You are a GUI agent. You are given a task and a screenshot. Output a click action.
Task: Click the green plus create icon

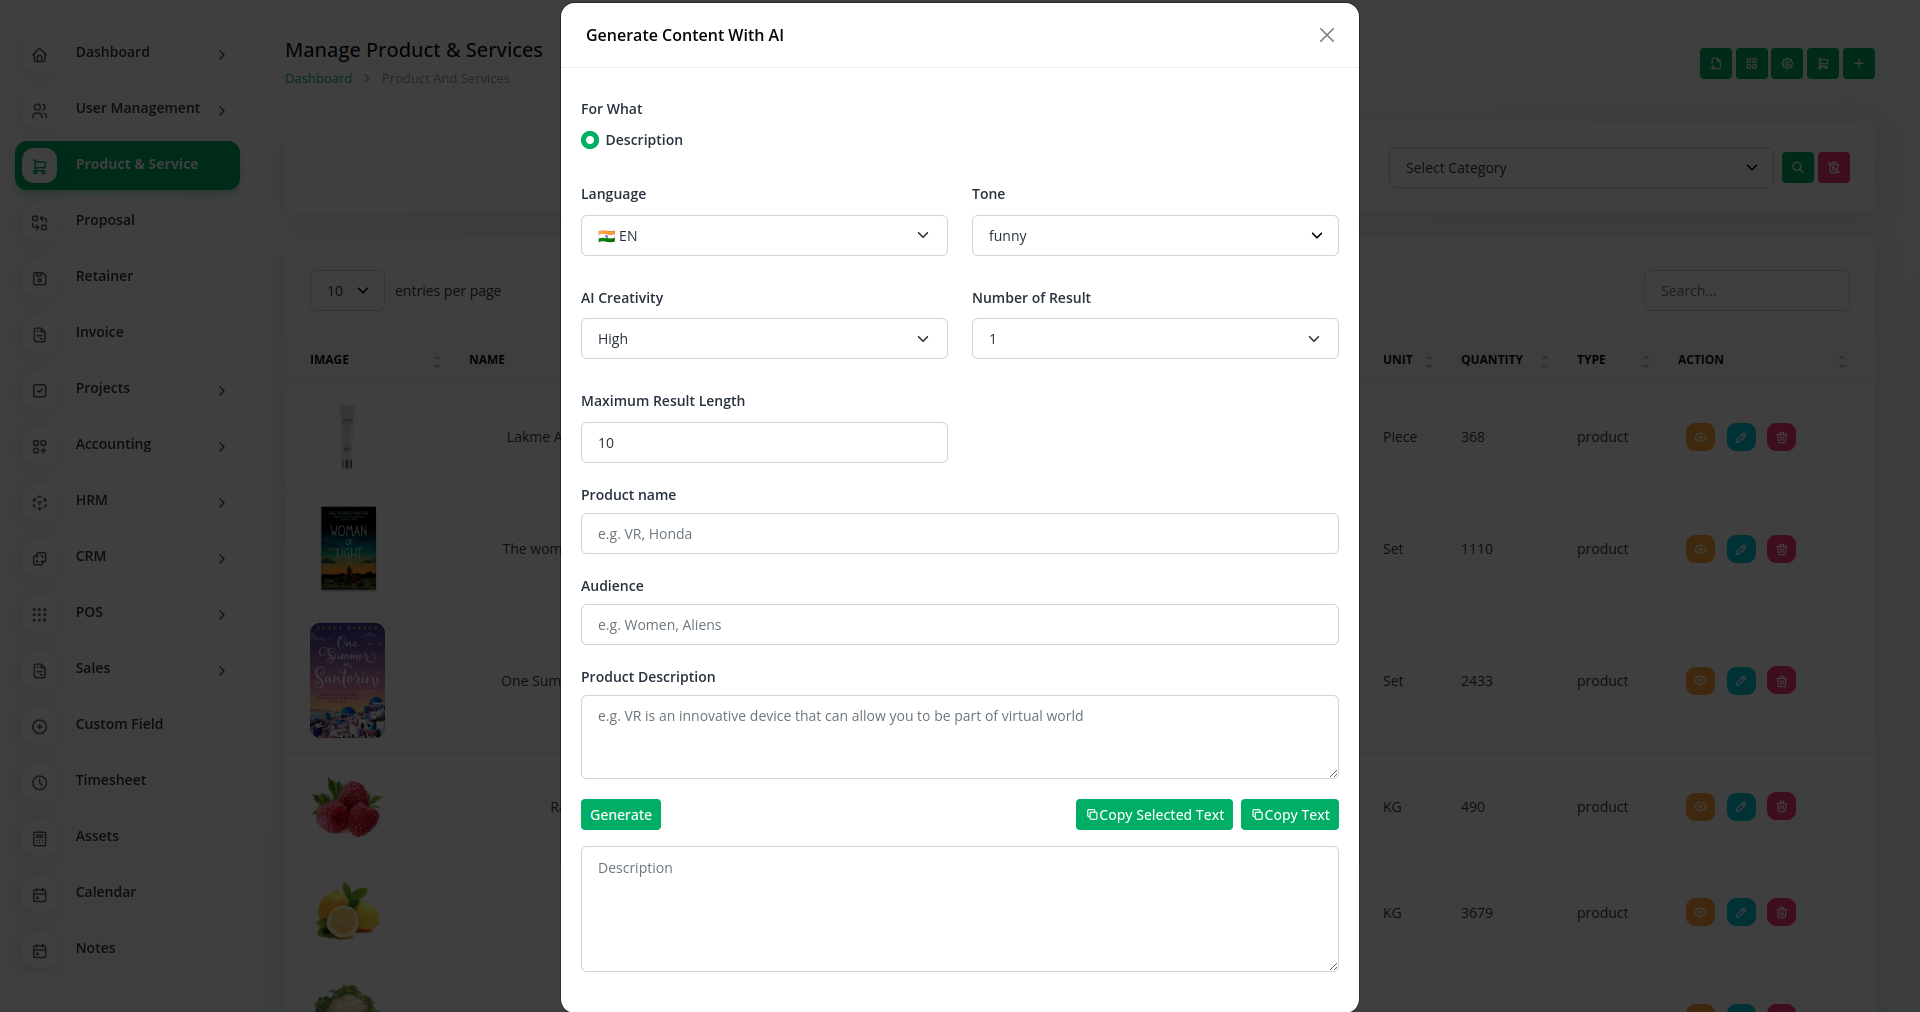1858,64
